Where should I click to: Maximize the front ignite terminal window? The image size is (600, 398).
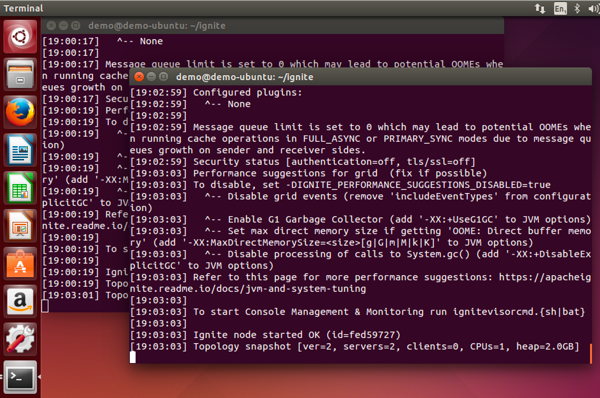click(164, 77)
